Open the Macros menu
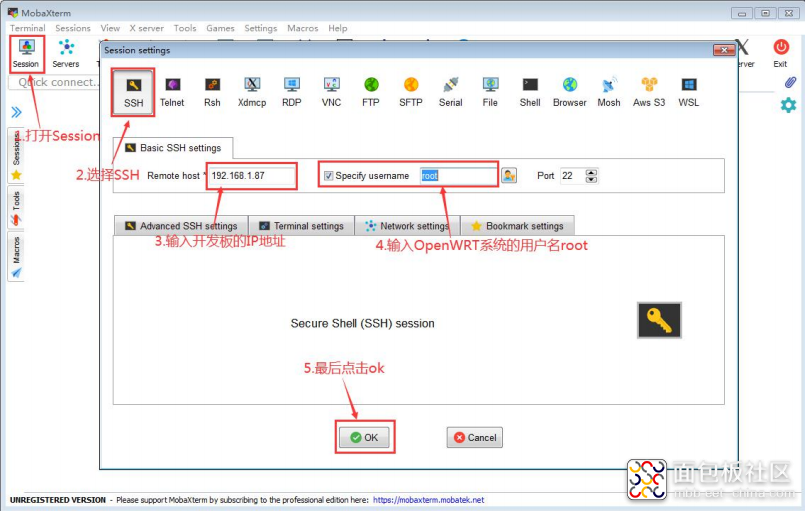805x511 pixels. point(302,28)
